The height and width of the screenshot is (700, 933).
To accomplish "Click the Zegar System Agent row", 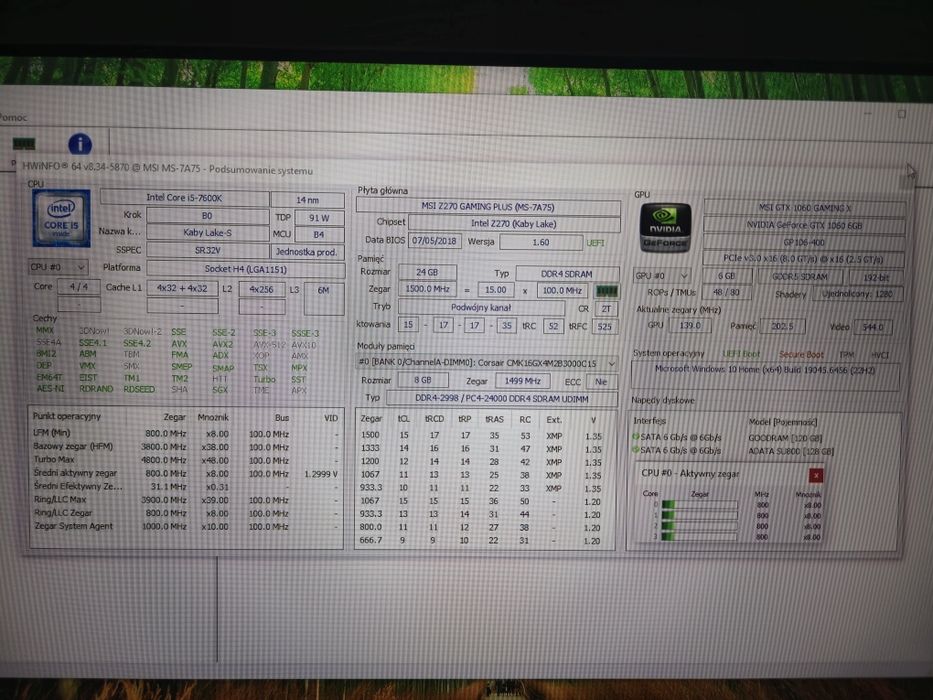I will [x=186, y=526].
